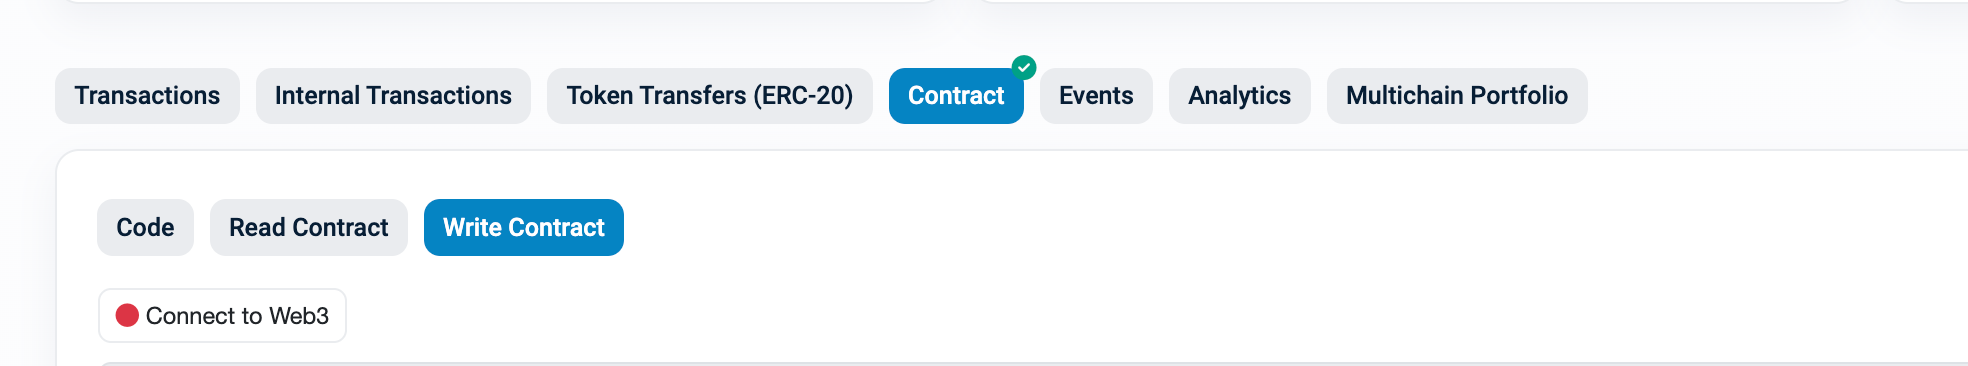Open the Events tab
The height and width of the screenshot is (366, 1968).
click(1096, 96)
